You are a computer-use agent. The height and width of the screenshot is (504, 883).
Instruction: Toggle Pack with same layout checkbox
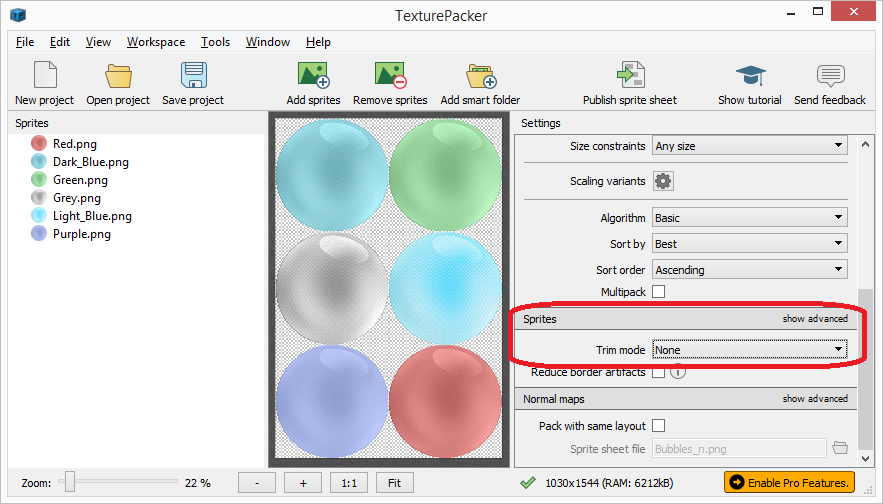[x=658, y=426]
